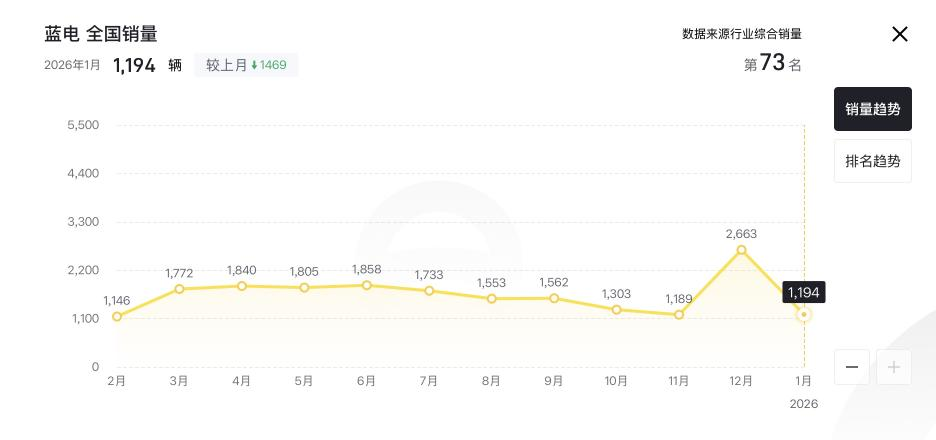Switch to the 销量趋势 tab

[872, 109]
